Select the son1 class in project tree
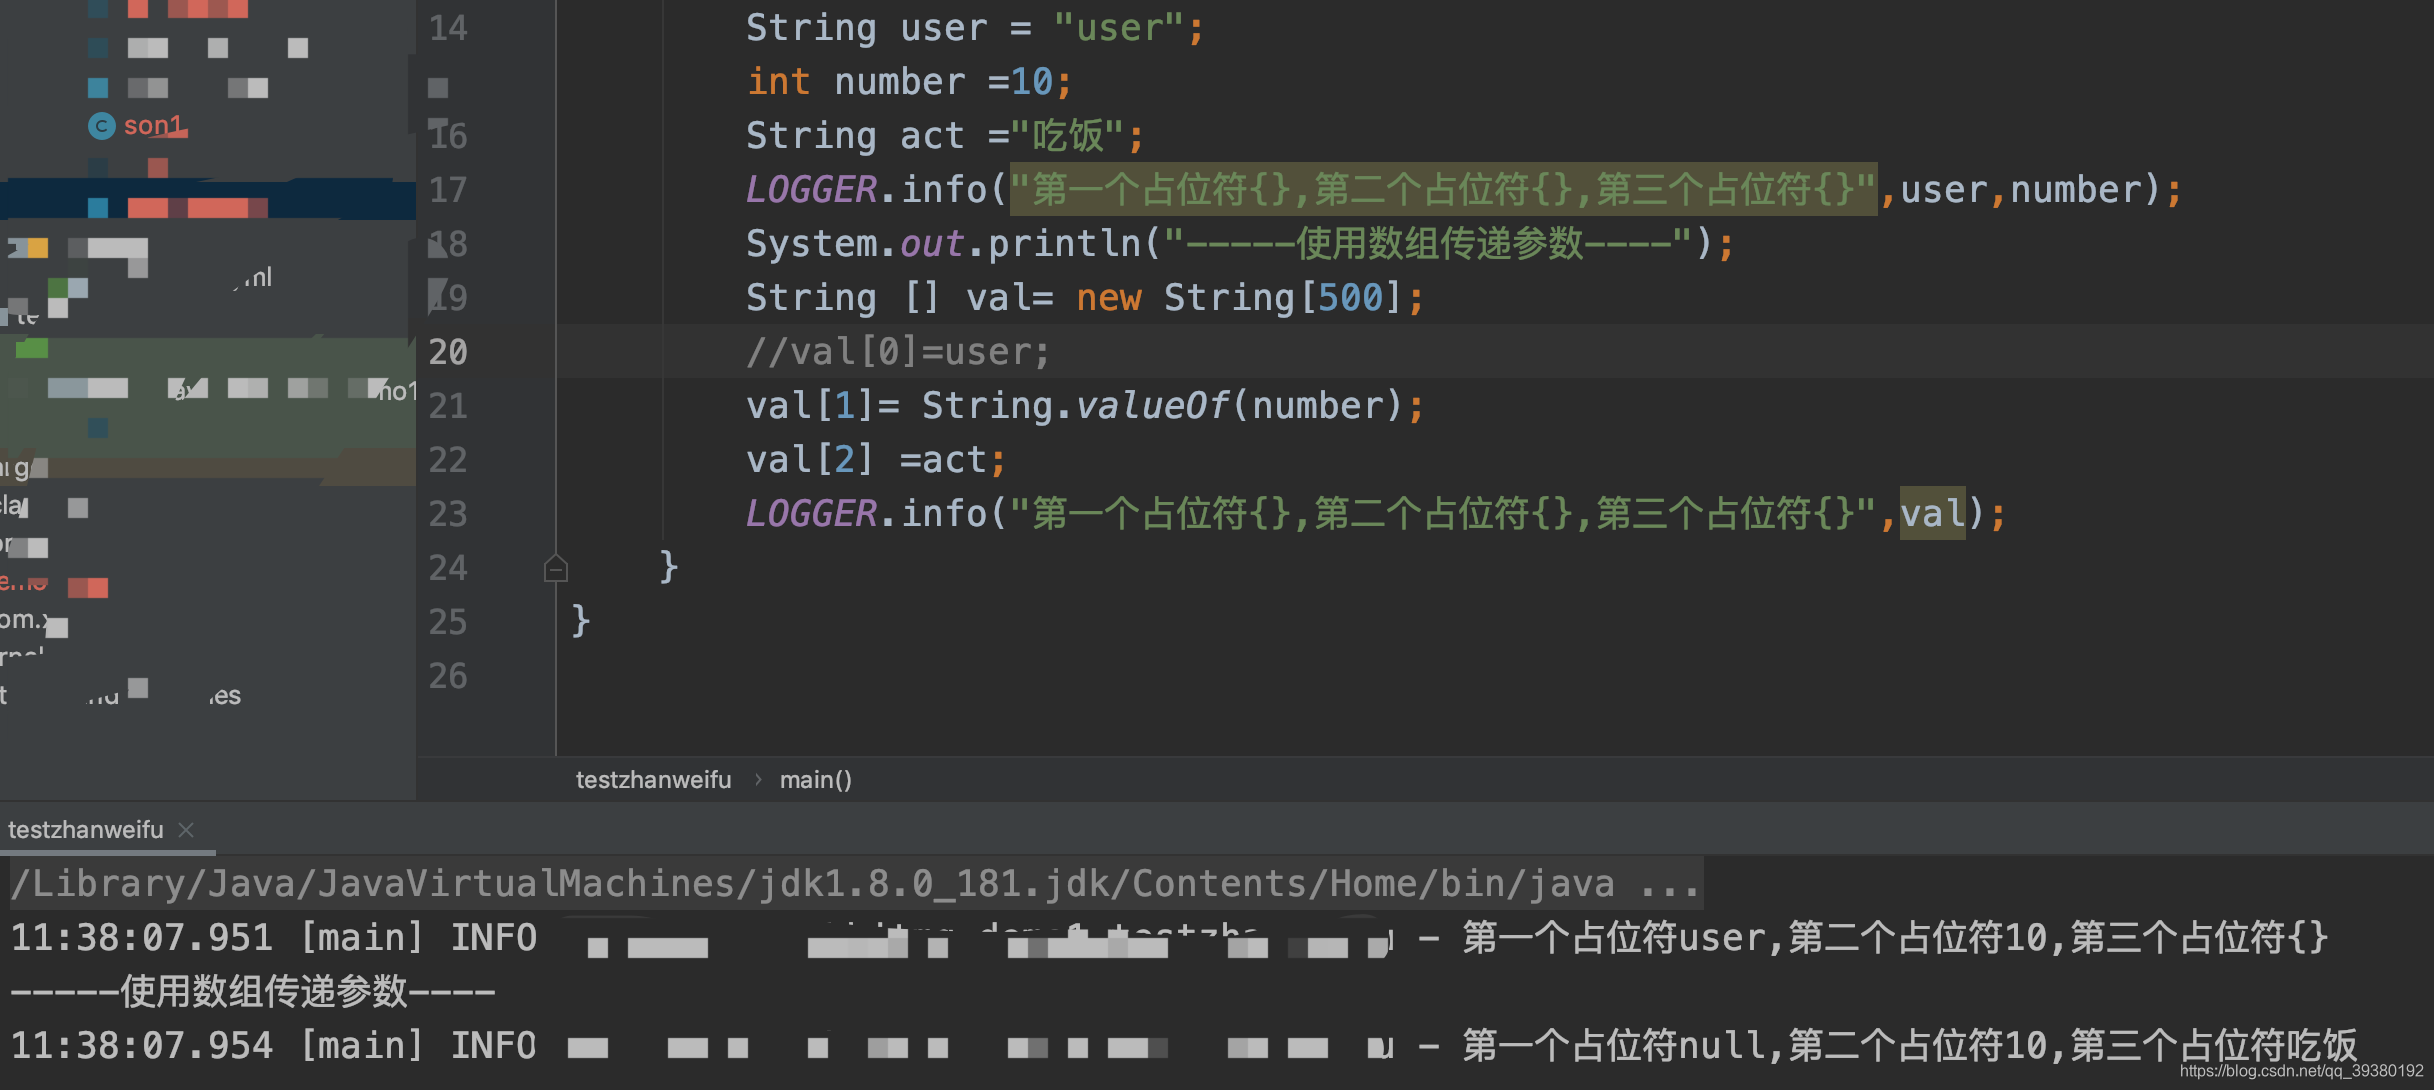The image size is (2434, 1090). point(154,126)
